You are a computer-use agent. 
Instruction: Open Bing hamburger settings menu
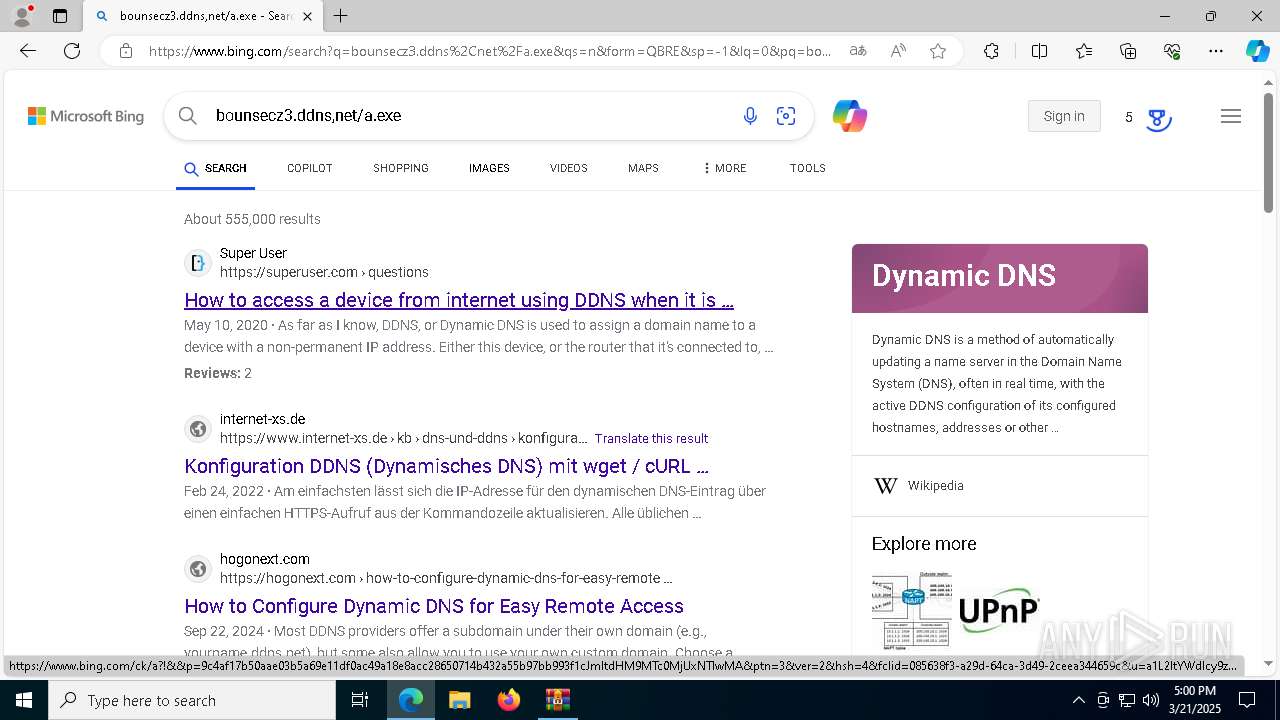click(x=1231, y=116)
